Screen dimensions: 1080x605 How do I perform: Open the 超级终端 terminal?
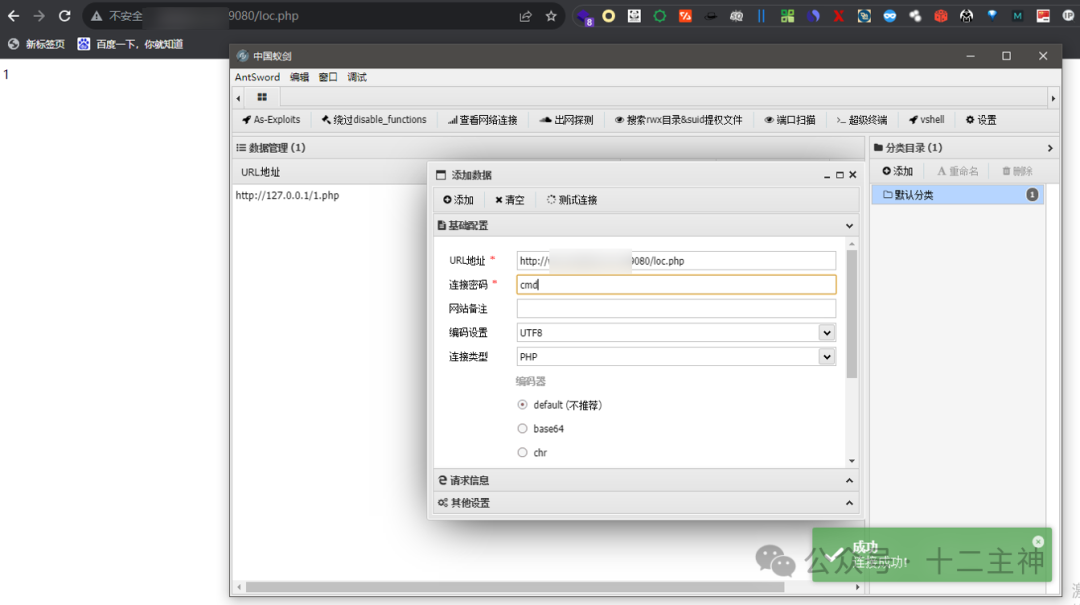coord(862,119)
